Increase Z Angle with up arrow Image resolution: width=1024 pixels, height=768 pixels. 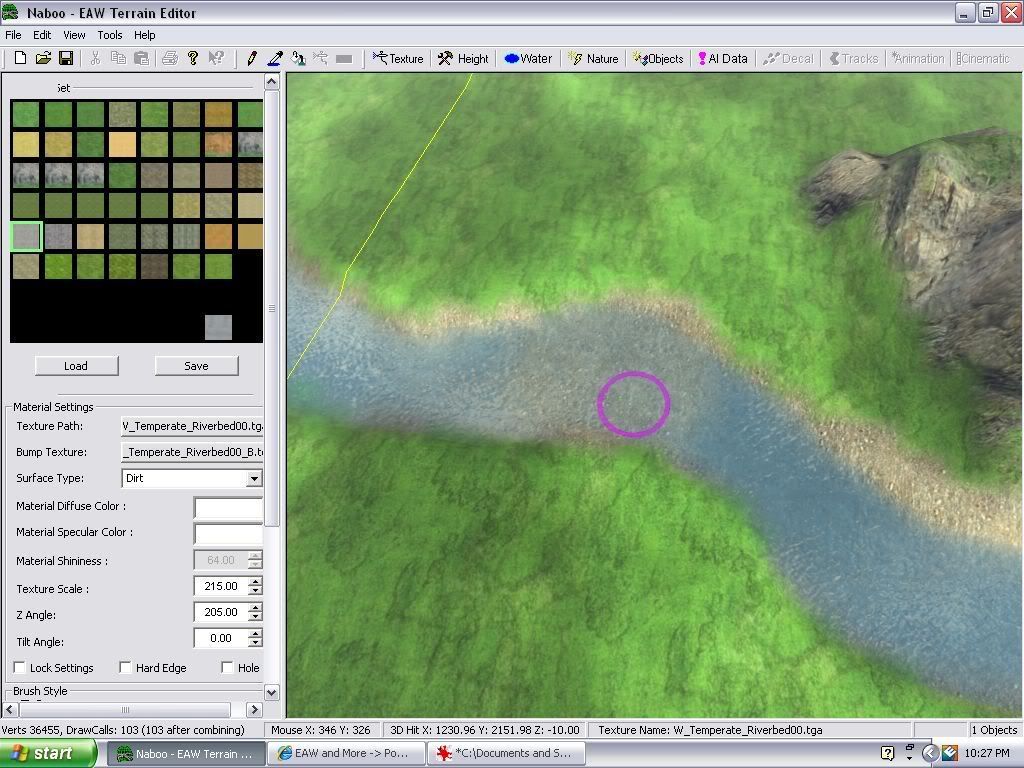coord(255,607)
